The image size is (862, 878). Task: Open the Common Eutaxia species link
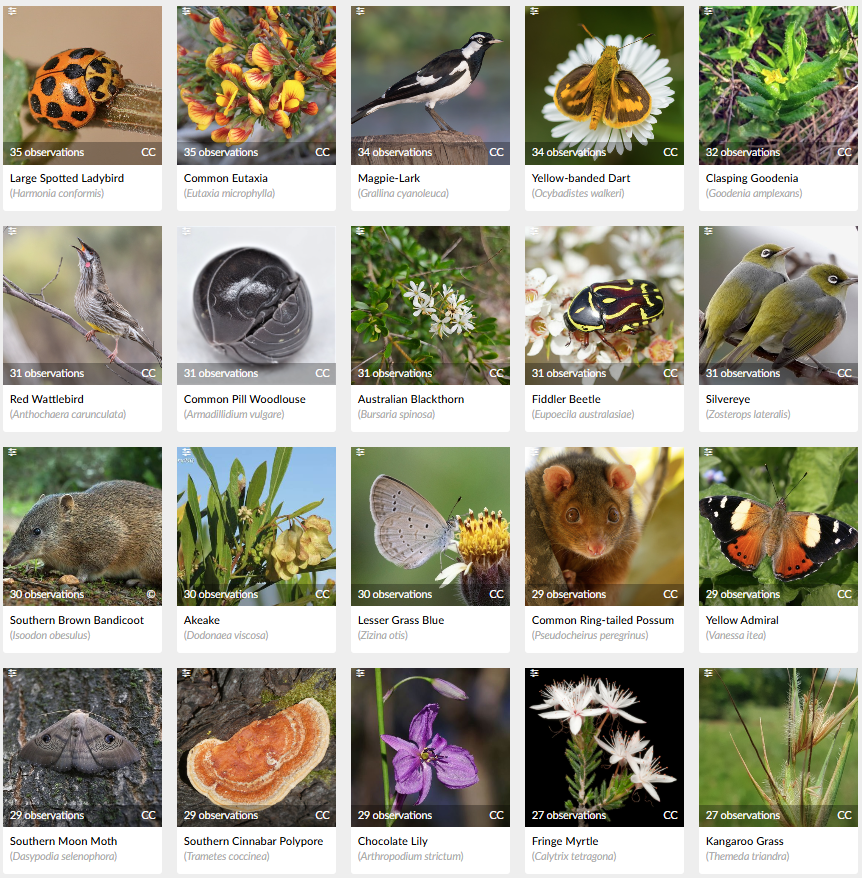point(226,178)
